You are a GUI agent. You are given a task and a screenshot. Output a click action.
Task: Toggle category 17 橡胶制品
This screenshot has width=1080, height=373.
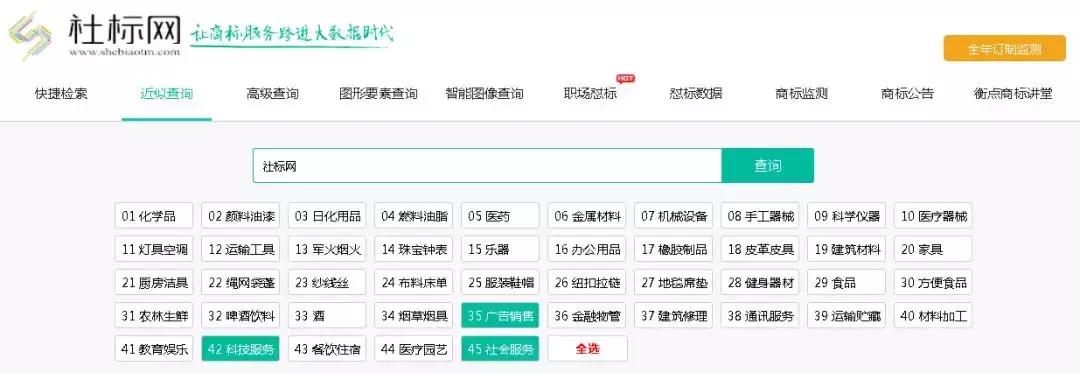674,249
